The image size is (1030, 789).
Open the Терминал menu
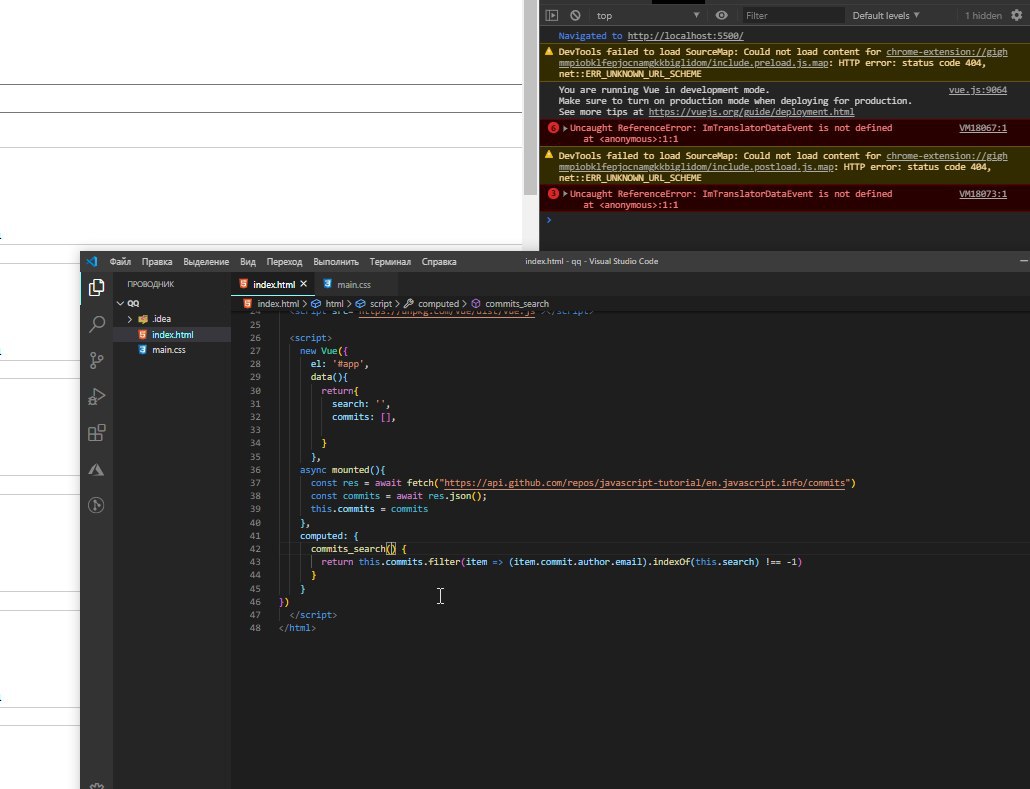[390, 261]
